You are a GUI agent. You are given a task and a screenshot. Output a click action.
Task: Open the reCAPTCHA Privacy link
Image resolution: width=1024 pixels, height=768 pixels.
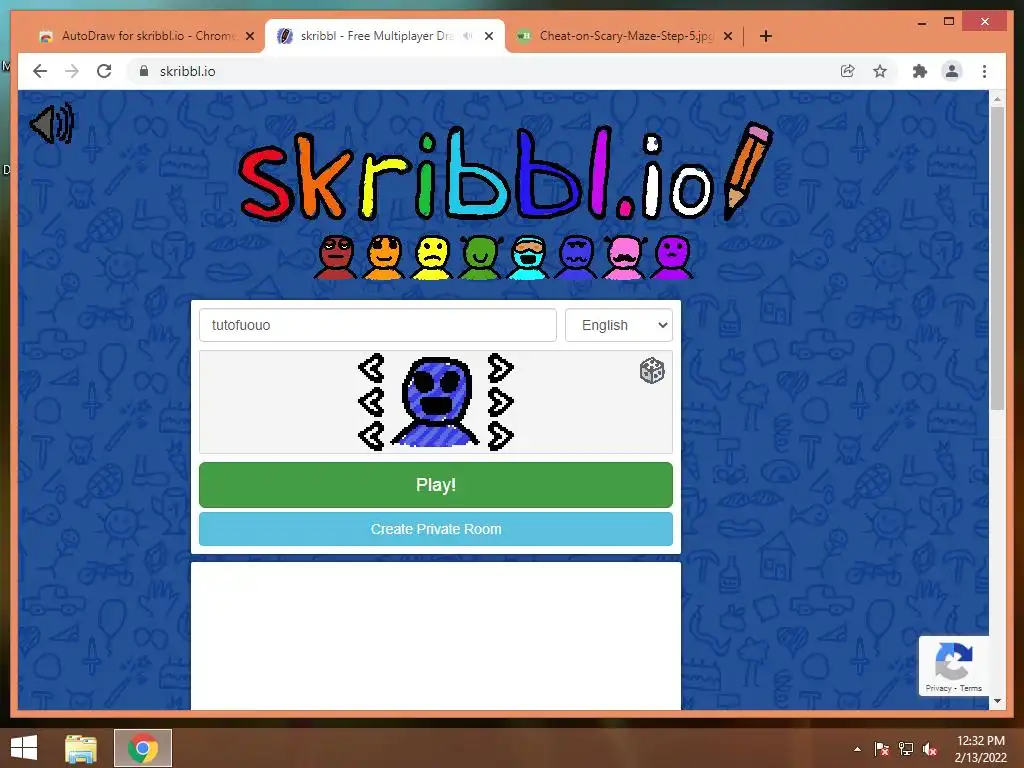point(938,688)
